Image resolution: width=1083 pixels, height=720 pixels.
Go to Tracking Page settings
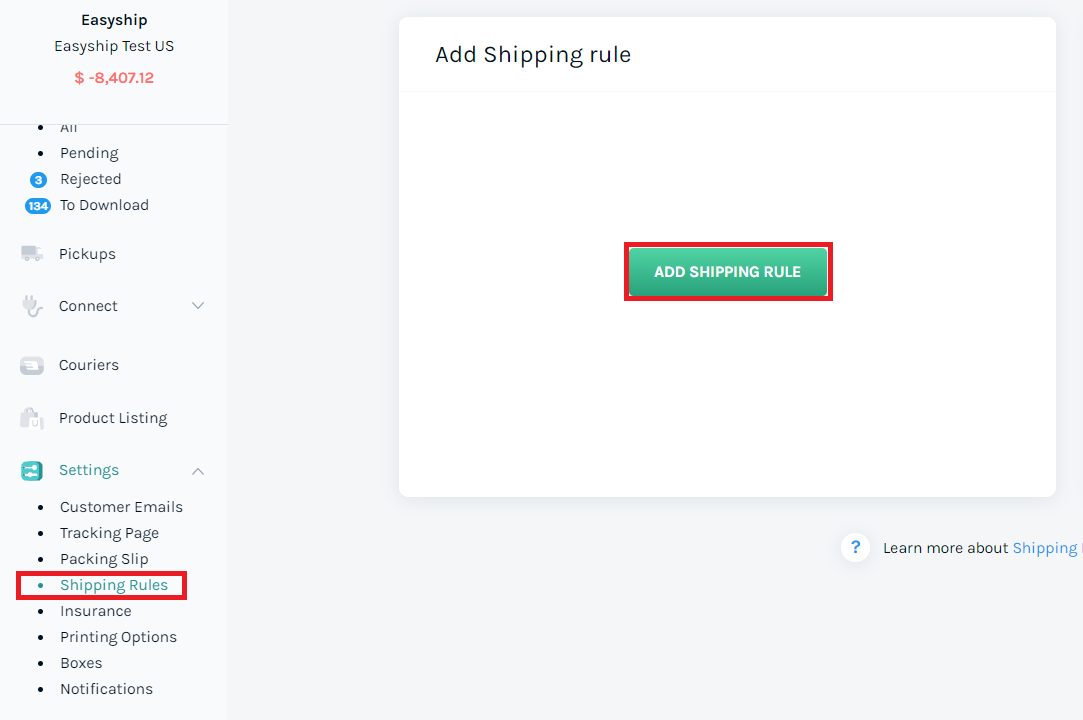110,533
